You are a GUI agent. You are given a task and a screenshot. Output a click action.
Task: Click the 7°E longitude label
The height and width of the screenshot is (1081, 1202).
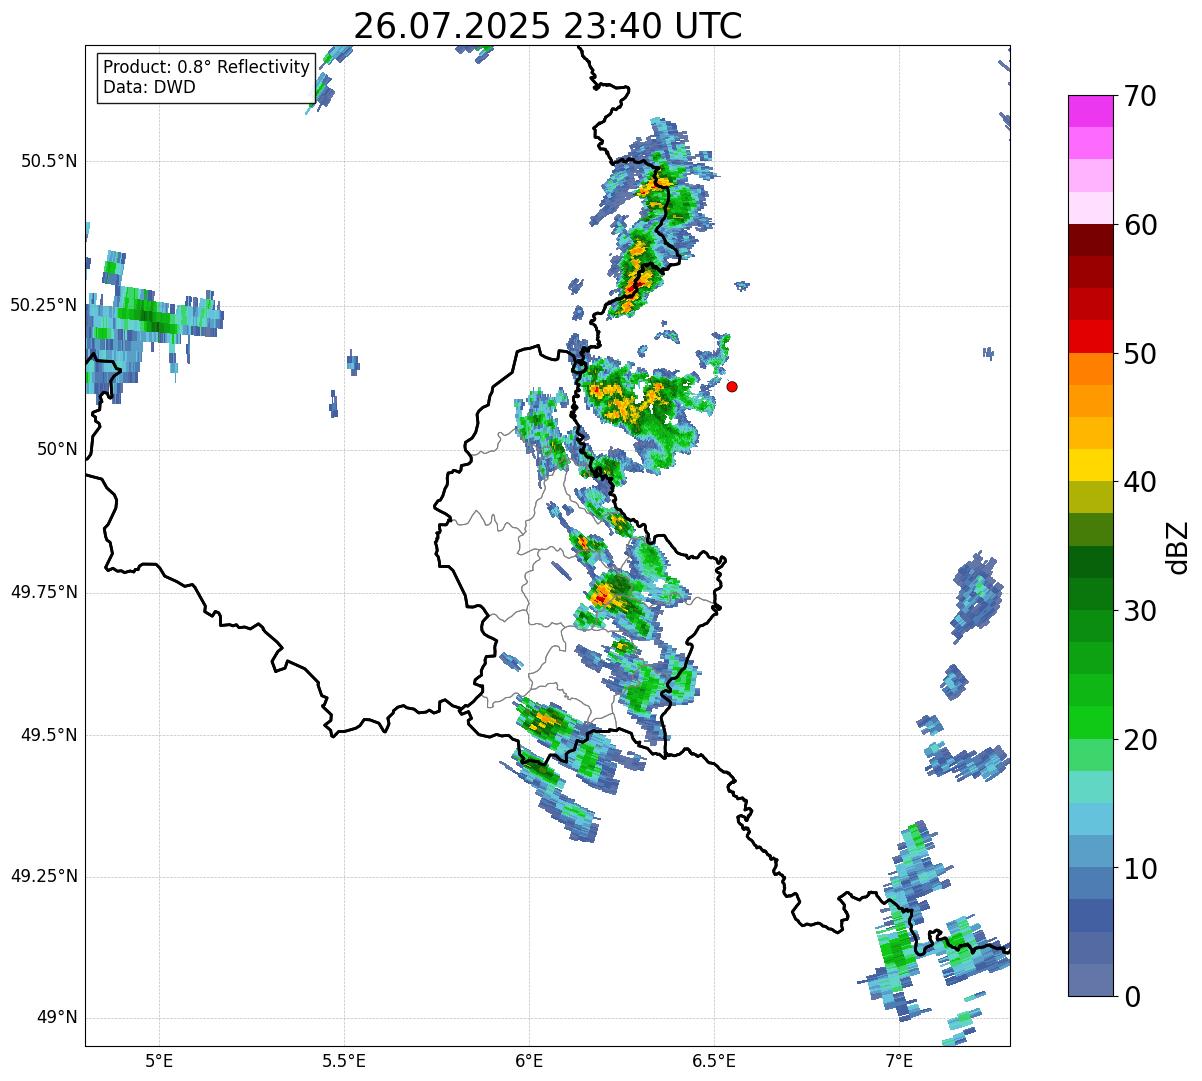[899, 1061]
